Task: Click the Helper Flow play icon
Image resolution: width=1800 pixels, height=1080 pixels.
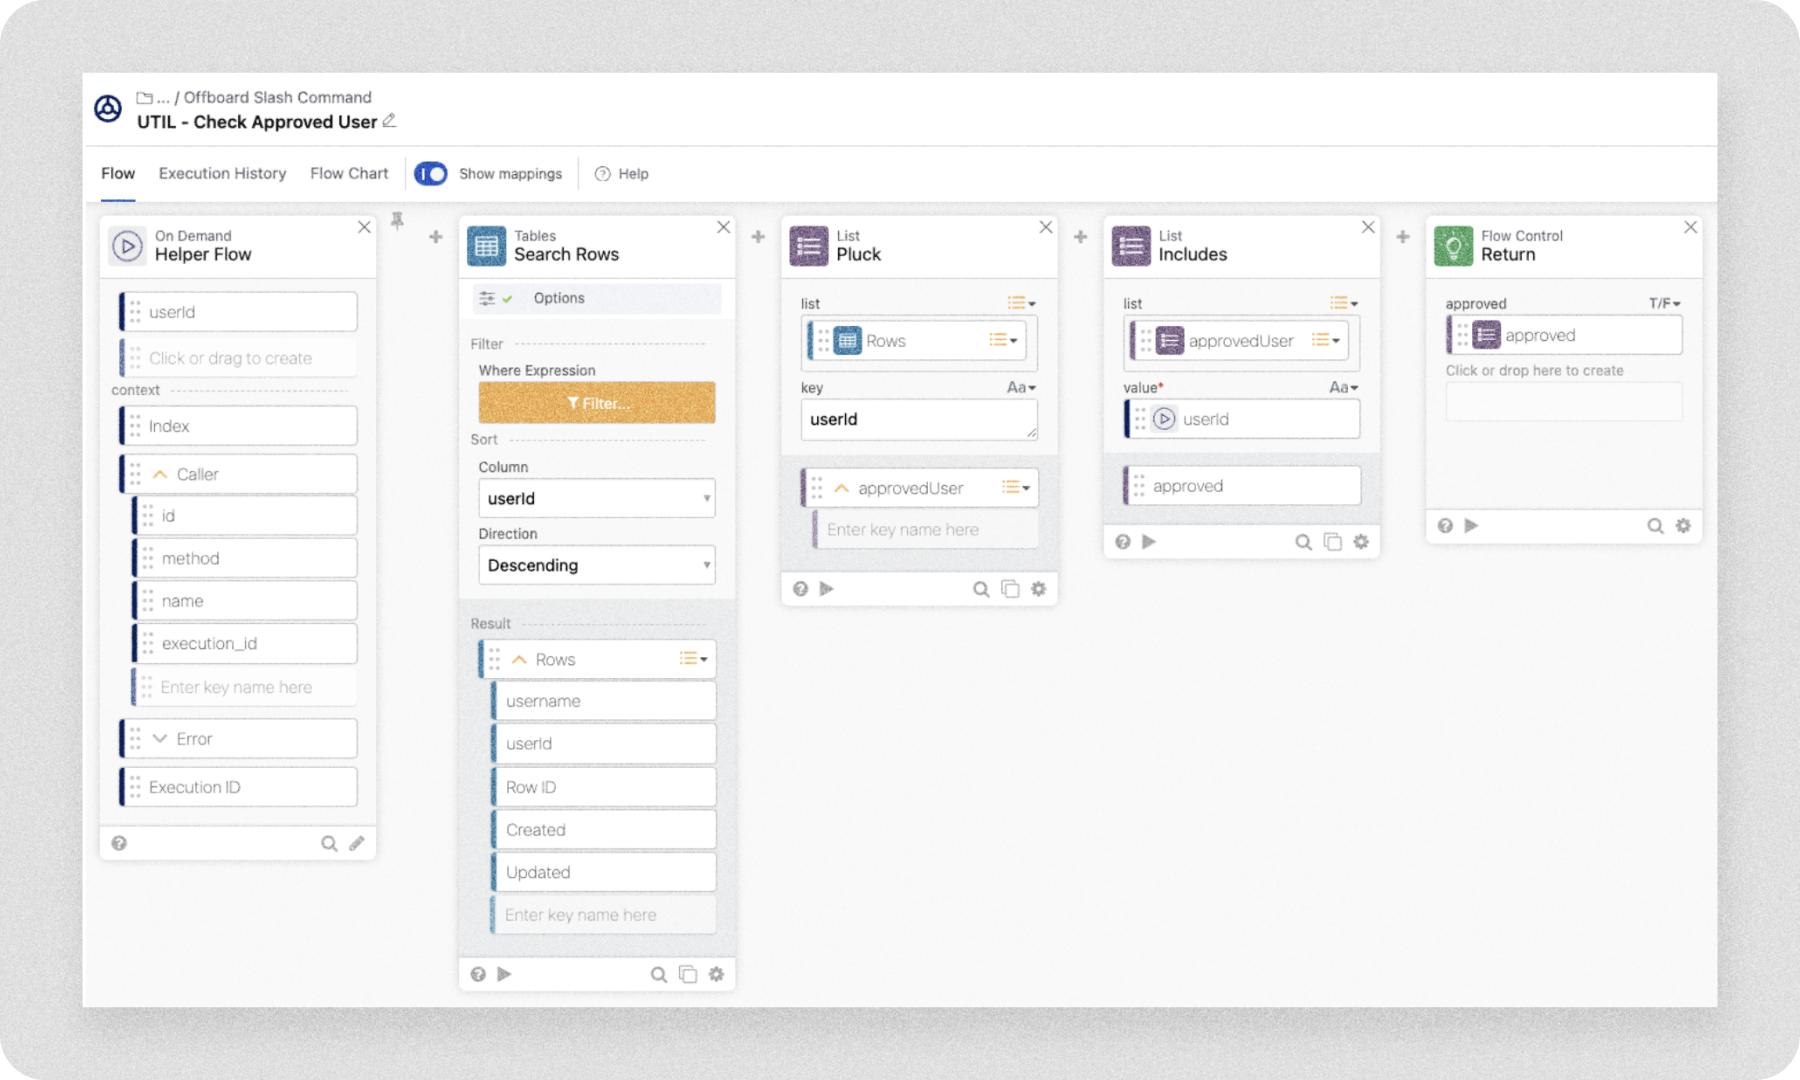Action: click(x=127, y=246)
